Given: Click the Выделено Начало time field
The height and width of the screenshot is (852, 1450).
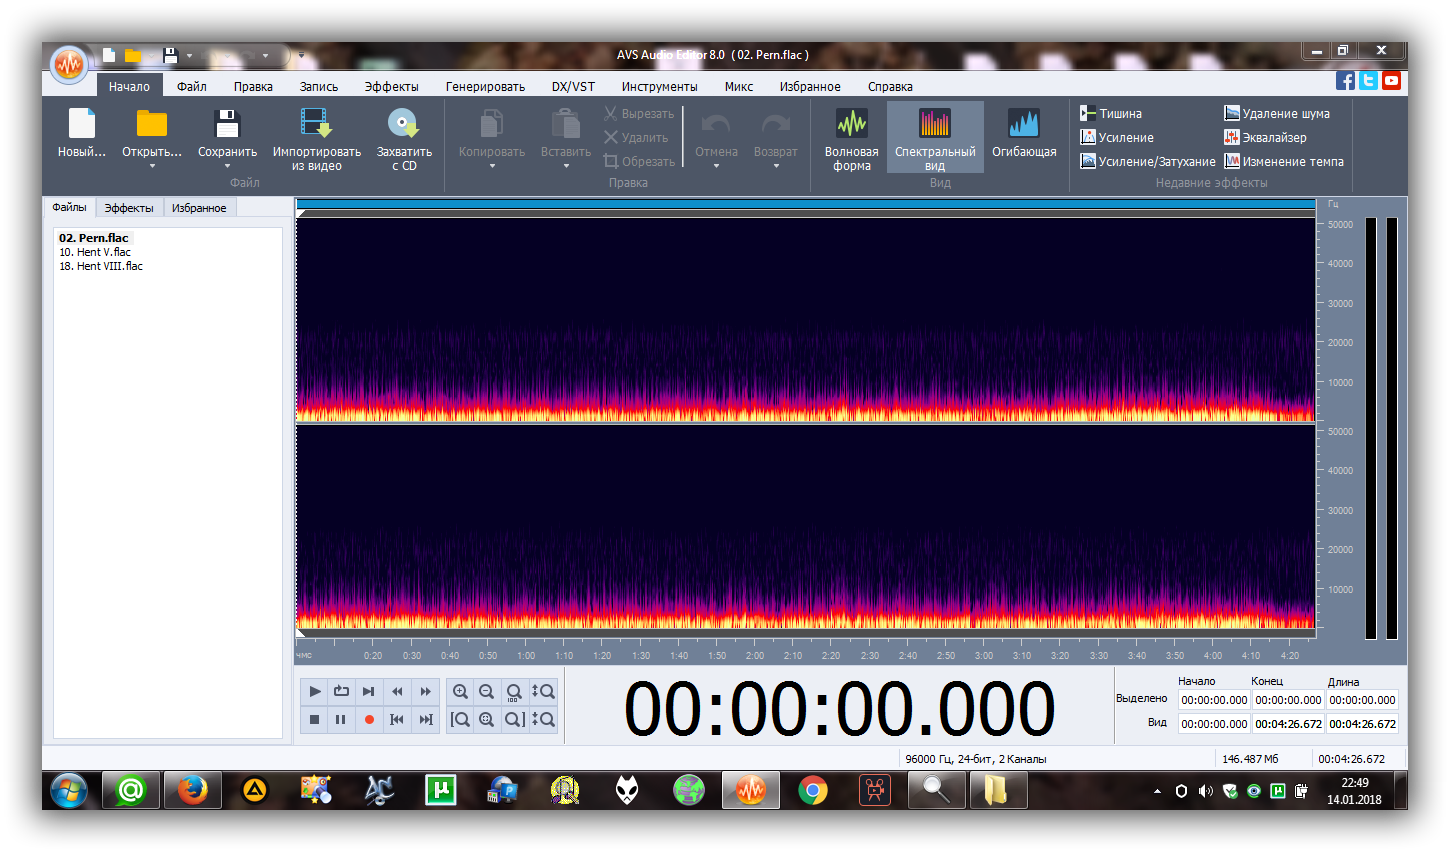Looking at the screenshot, I should (1214, 700).
